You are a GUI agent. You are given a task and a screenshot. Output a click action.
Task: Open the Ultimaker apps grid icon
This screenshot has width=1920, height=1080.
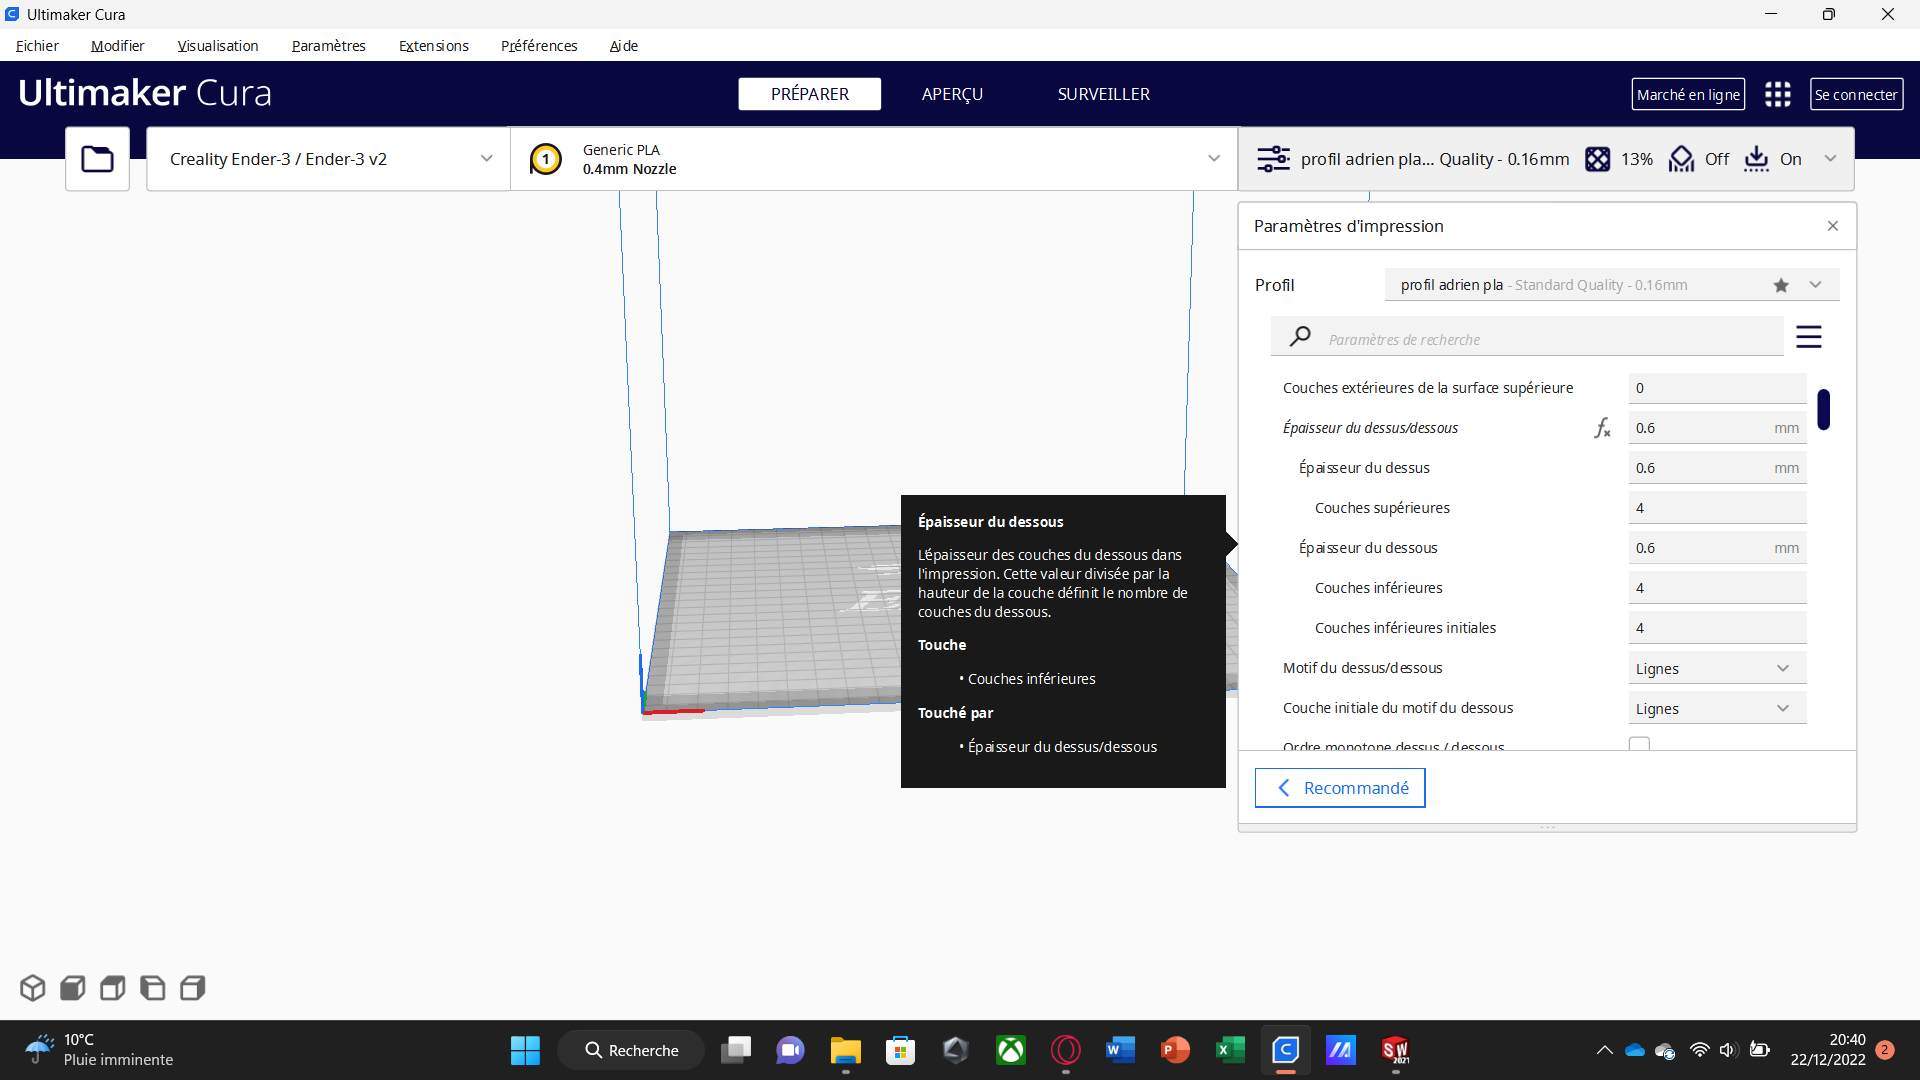pyautogui.click(x=1777, y=94)
